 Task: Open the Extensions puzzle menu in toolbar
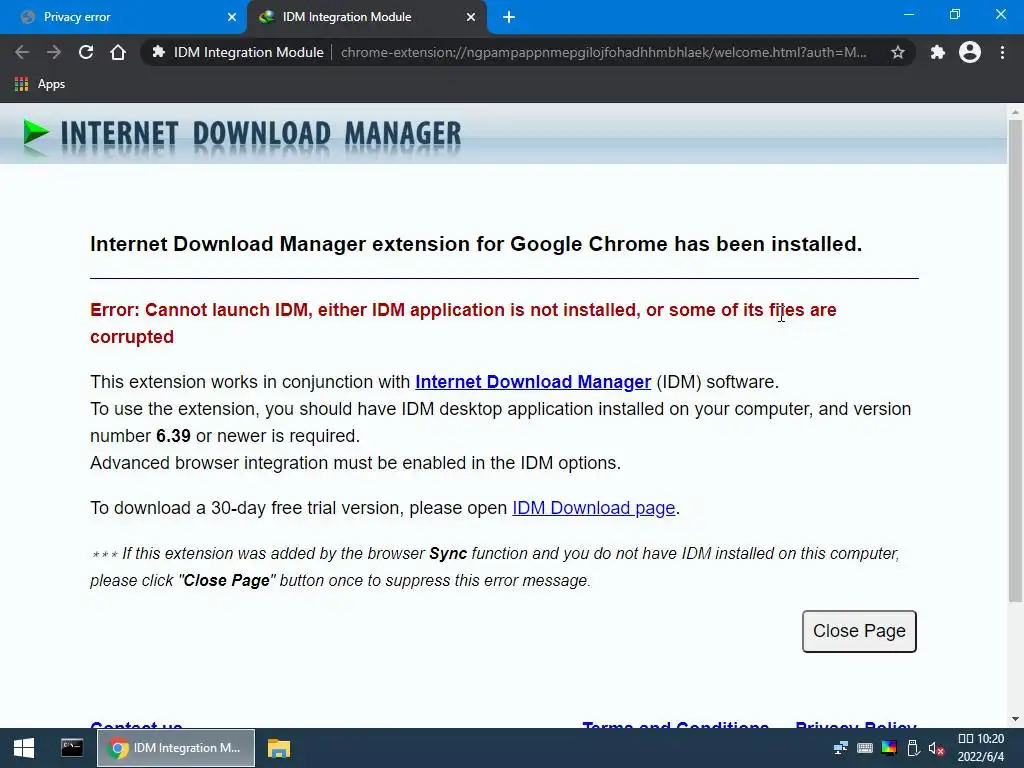click(x=938, y=52)
